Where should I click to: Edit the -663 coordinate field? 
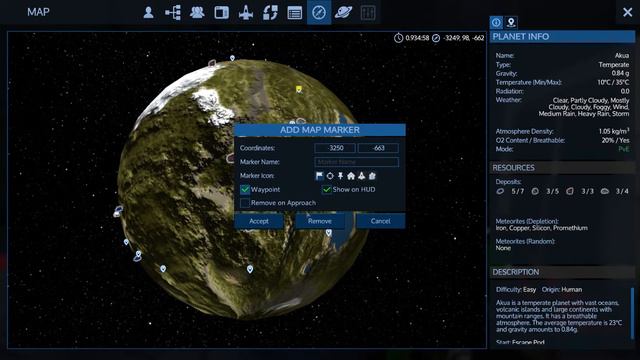[x=378, y=148]
